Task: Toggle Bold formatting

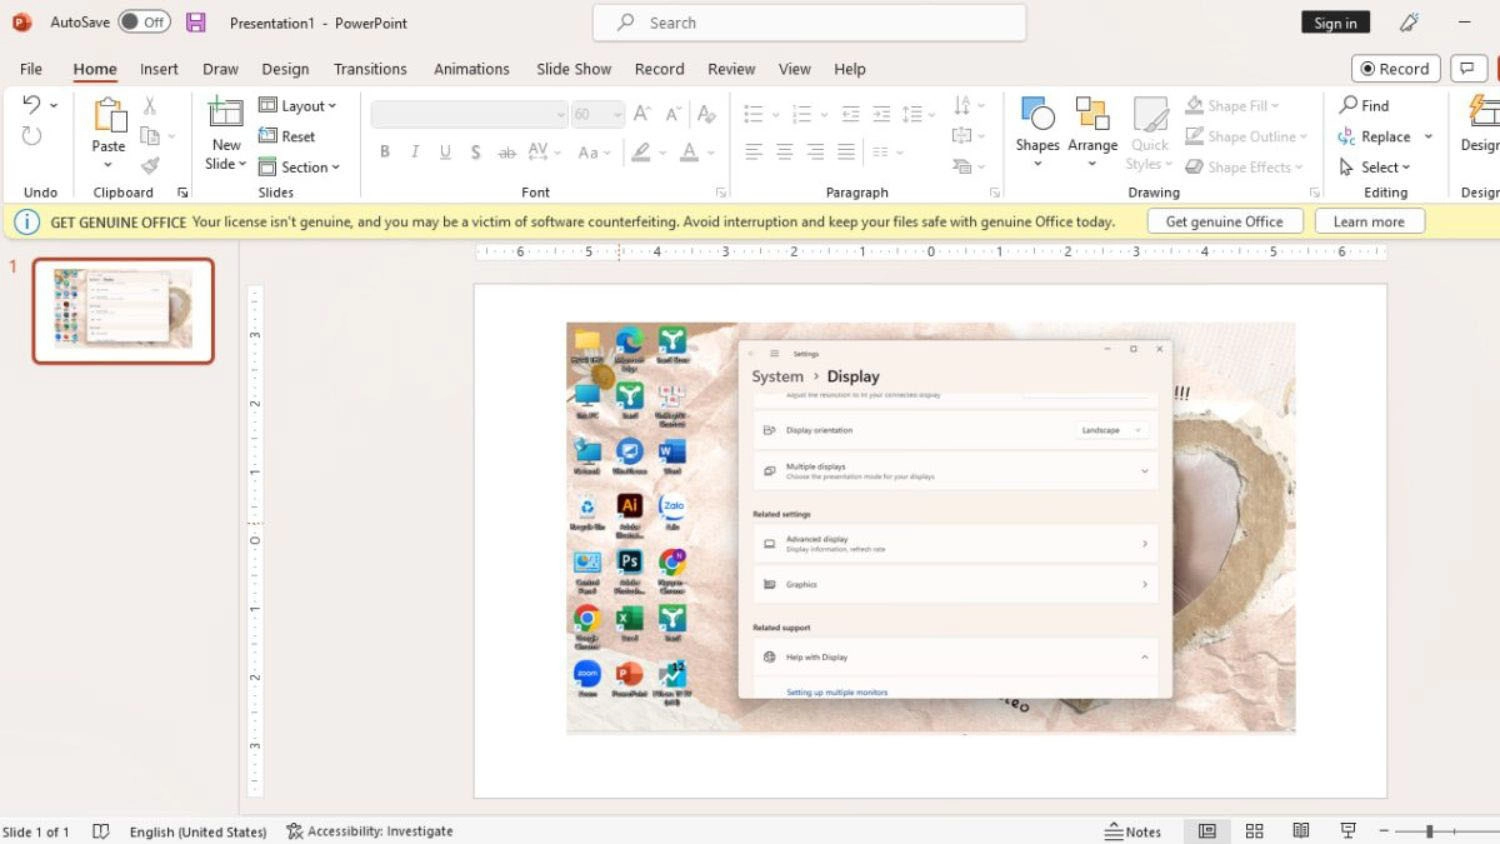Action: [x=385, y=152]
